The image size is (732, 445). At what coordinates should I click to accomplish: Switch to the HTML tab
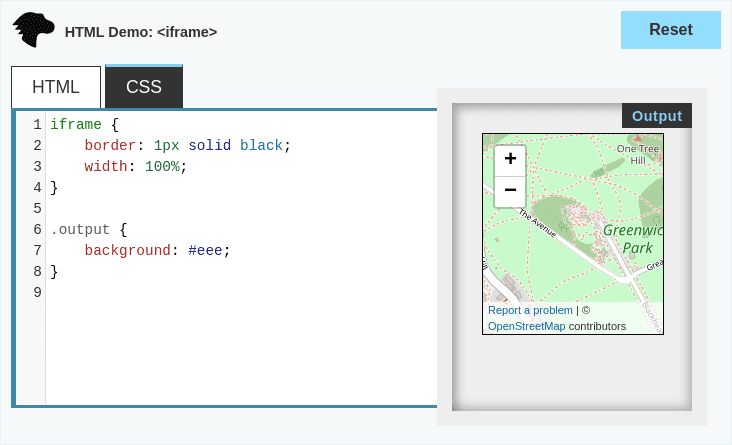56,87
